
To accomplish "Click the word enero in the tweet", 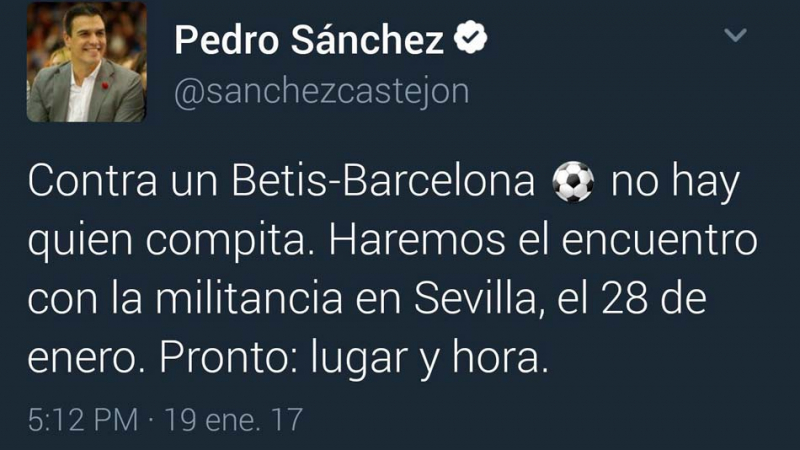I will 83,359.
